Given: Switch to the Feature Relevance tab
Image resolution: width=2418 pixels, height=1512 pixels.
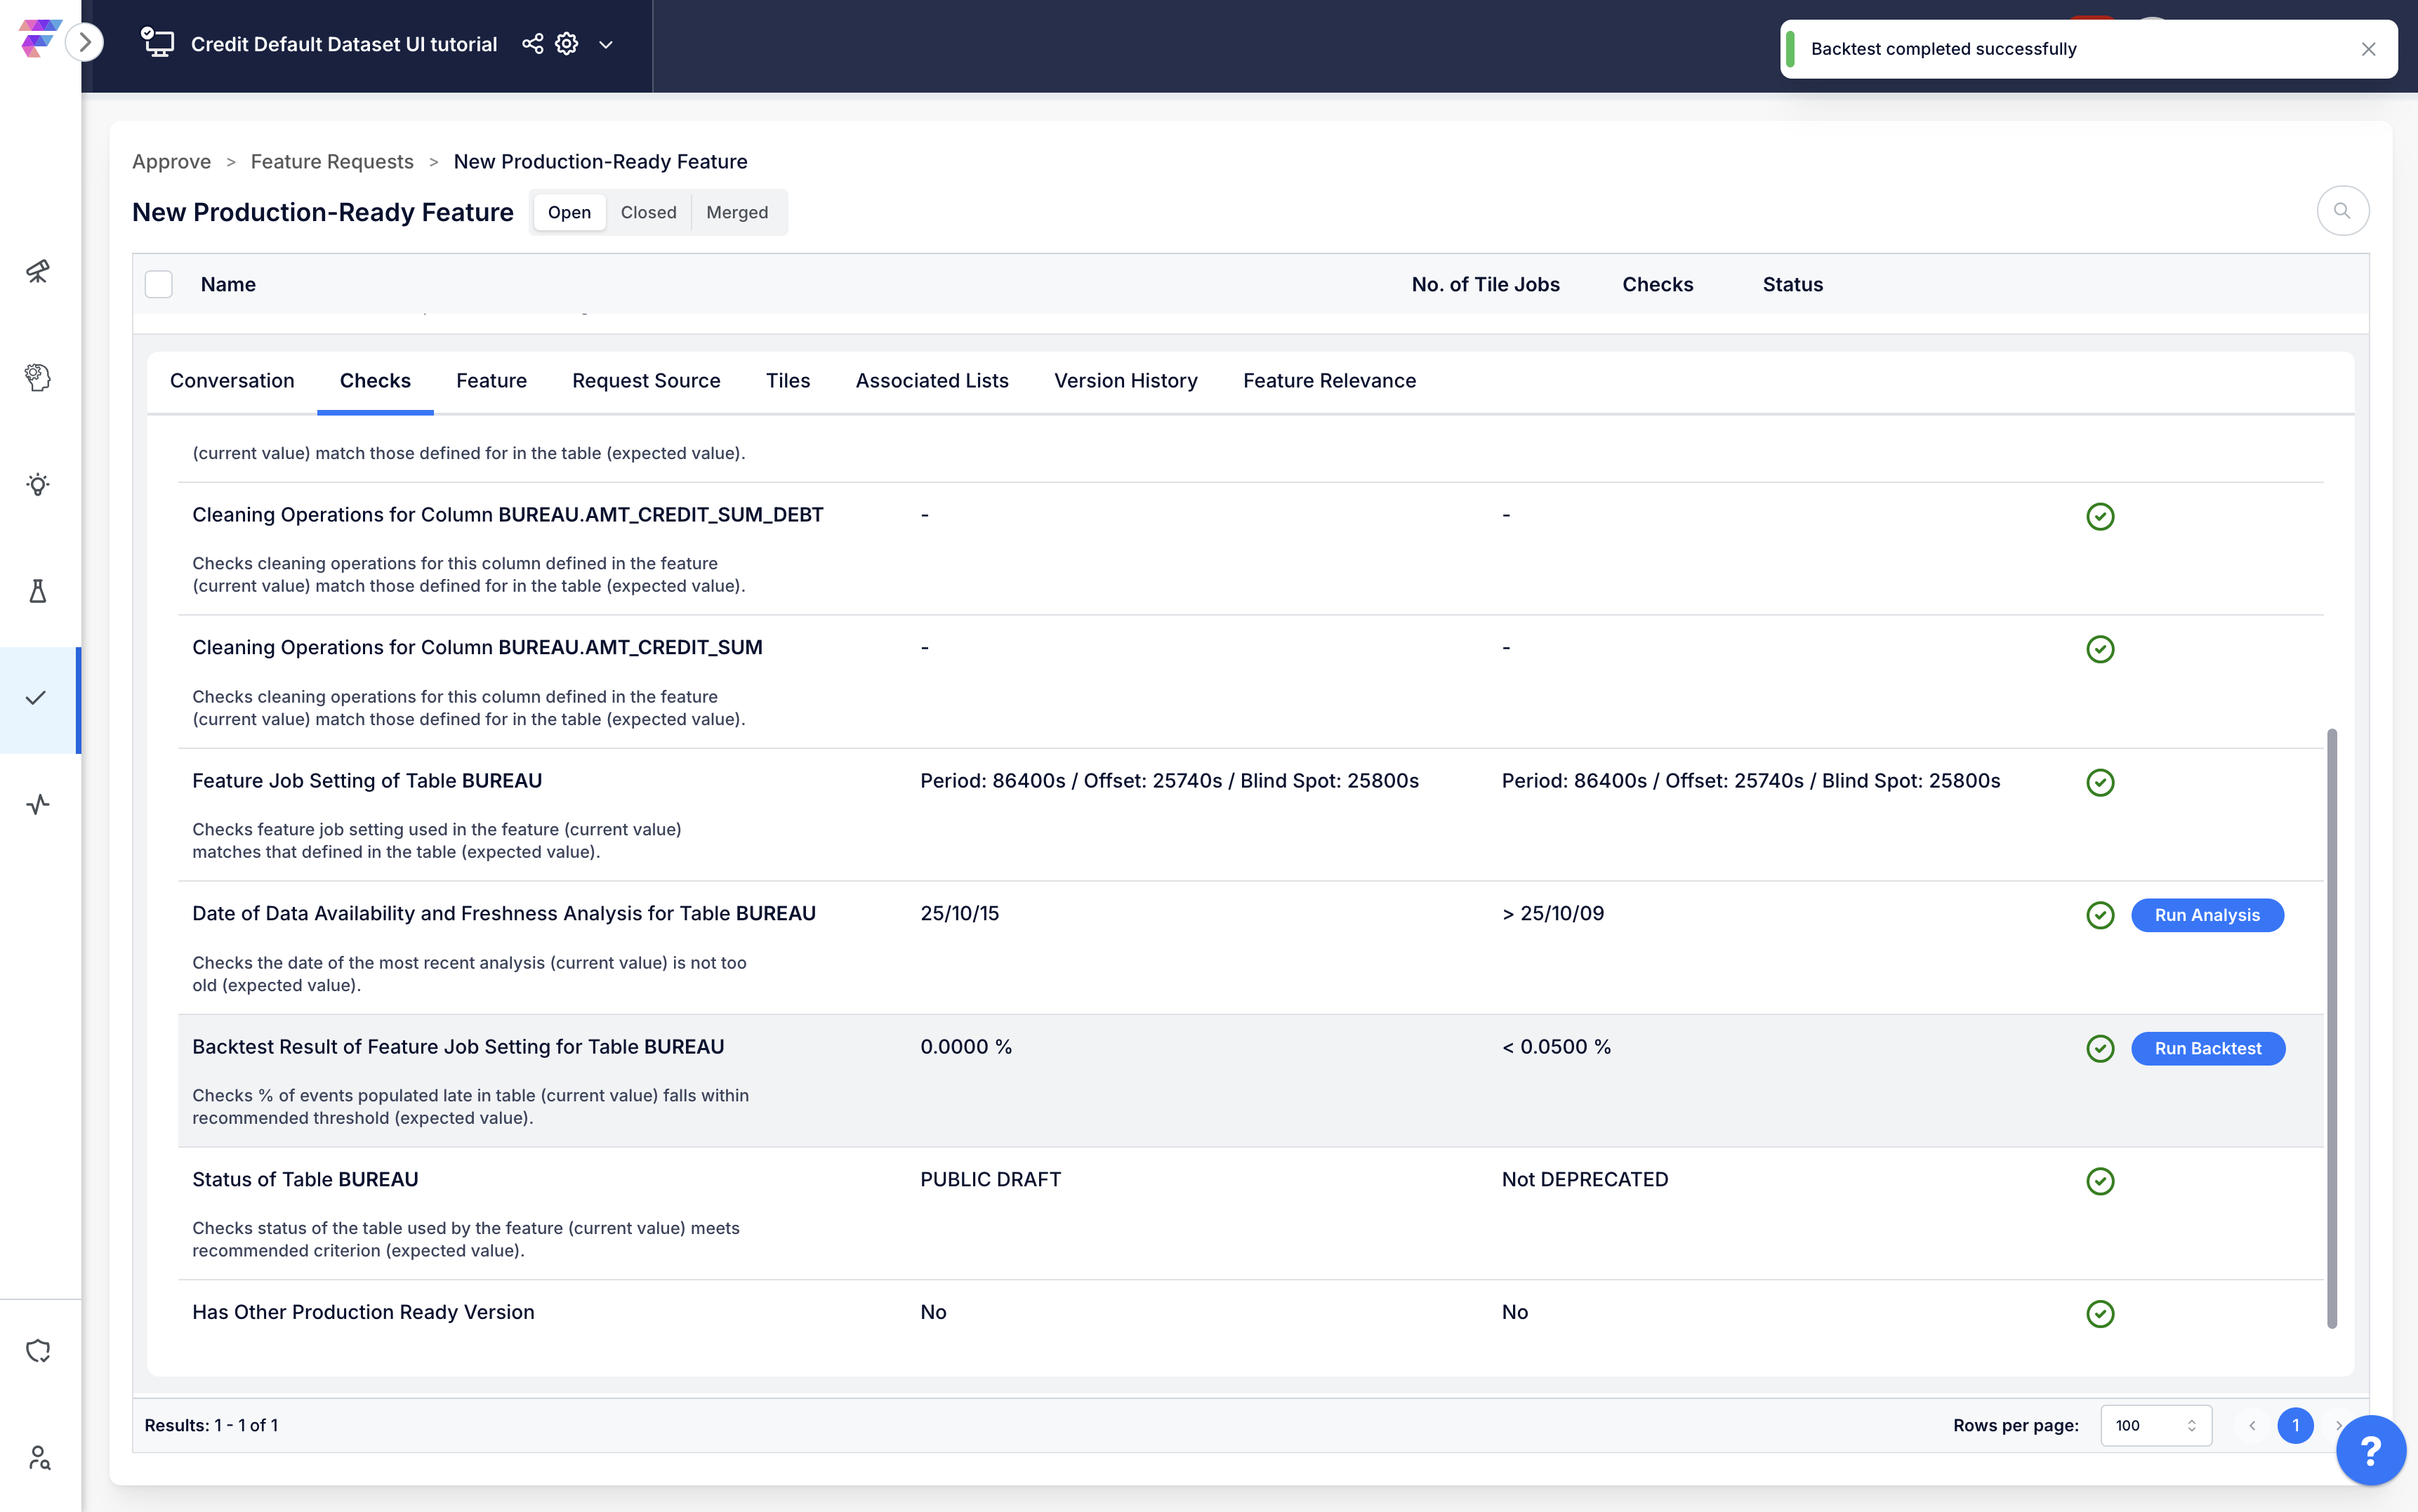Looking at the screenshot, I should [1329, 381].
